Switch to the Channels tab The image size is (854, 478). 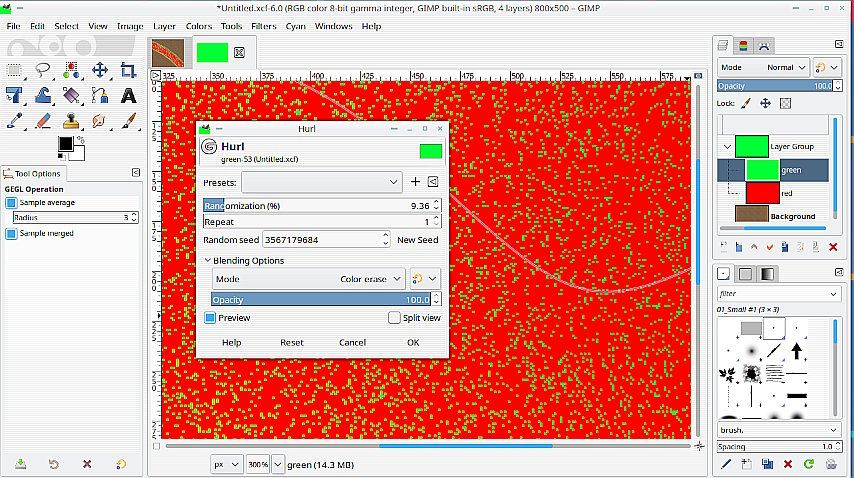pos(743,46)
